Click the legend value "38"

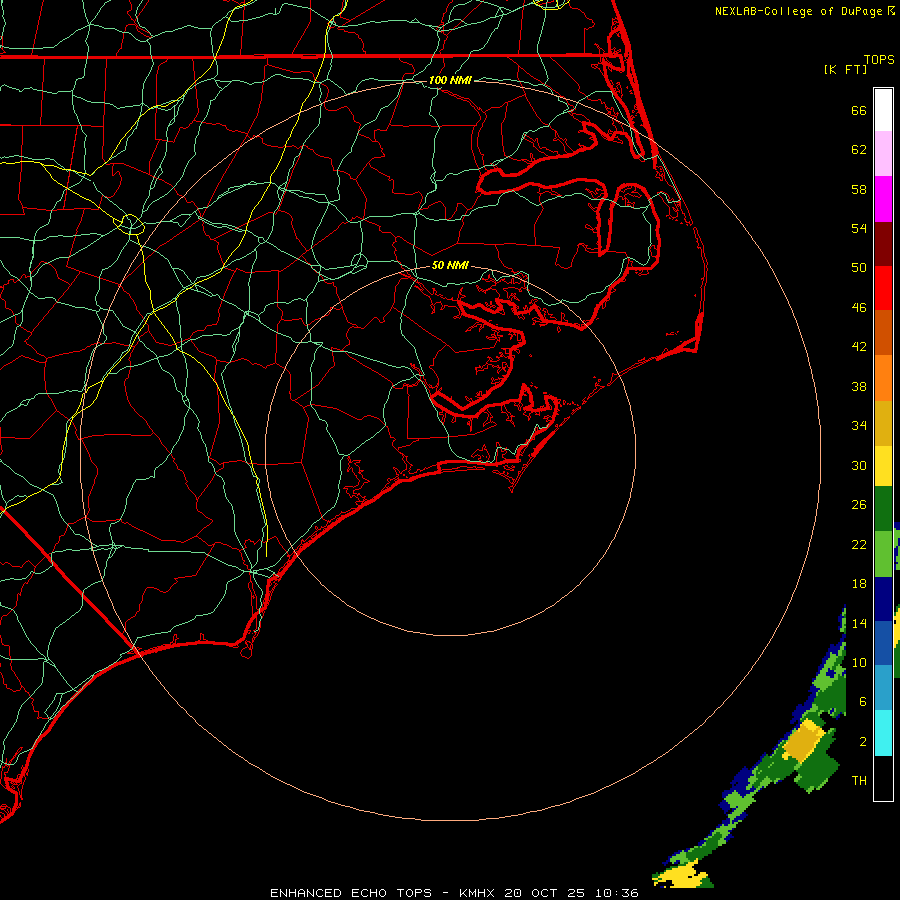[x=859, y=386]
